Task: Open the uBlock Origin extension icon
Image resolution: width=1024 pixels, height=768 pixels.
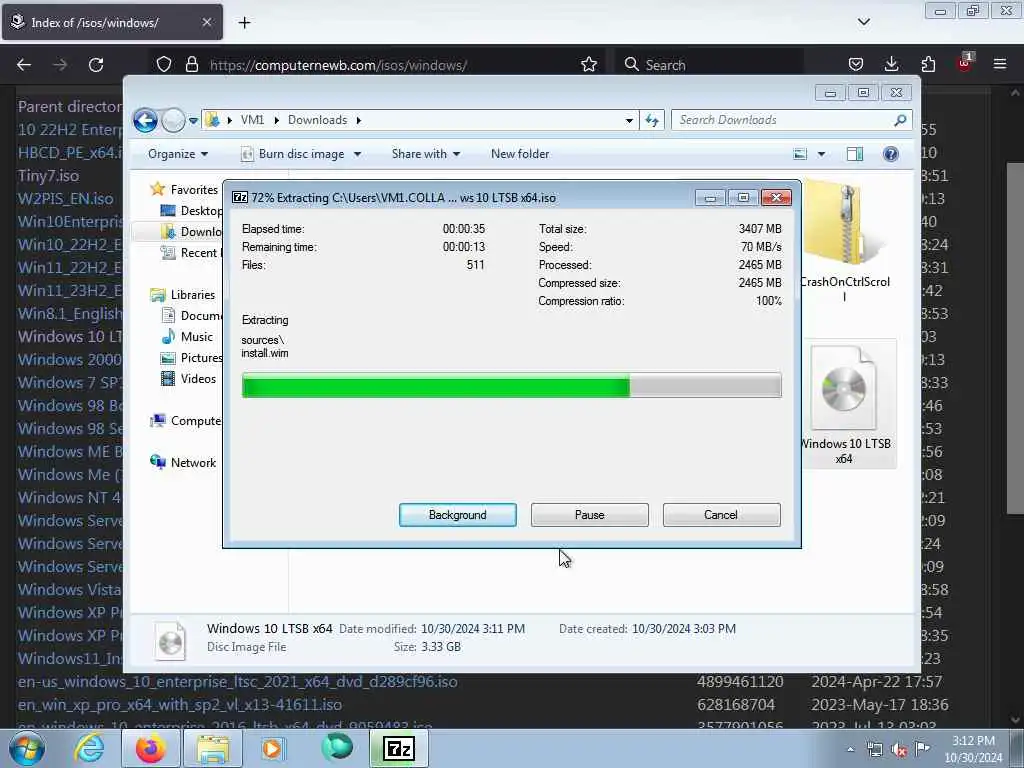Action: pyautogui.click(x=964, y=63)
